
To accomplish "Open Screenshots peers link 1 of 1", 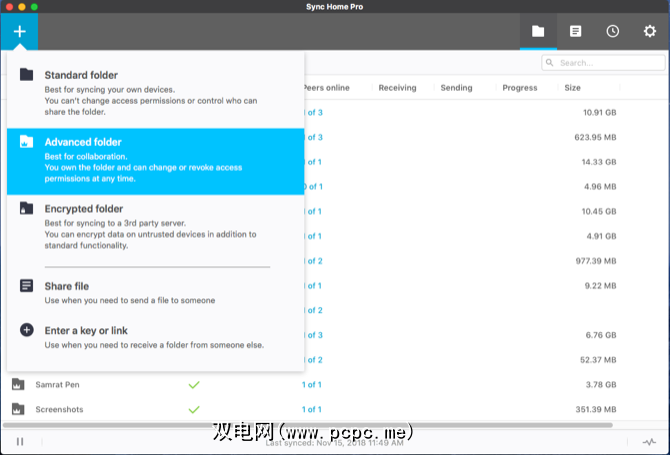I will (x=311, y=409).
